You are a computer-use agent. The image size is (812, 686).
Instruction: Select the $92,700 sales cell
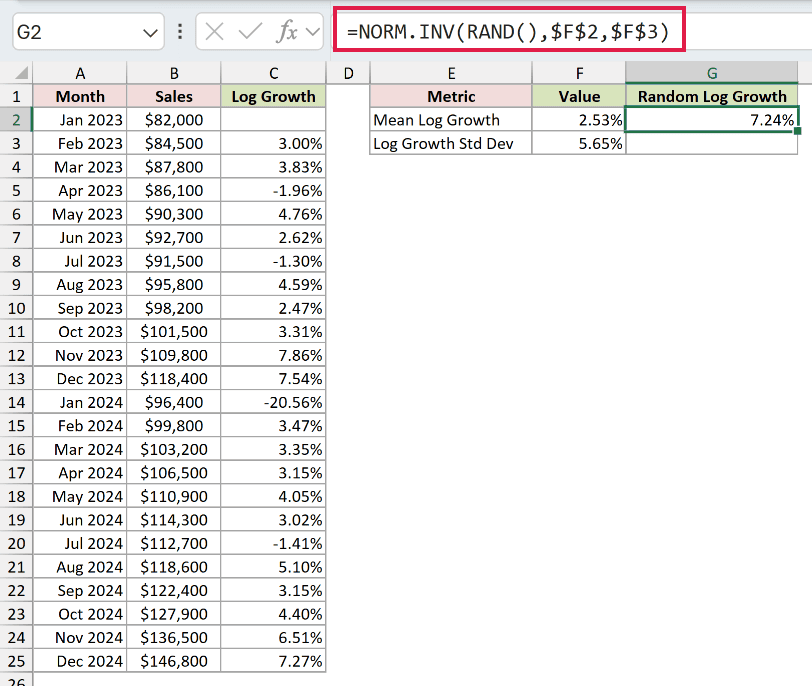[174, 238]
